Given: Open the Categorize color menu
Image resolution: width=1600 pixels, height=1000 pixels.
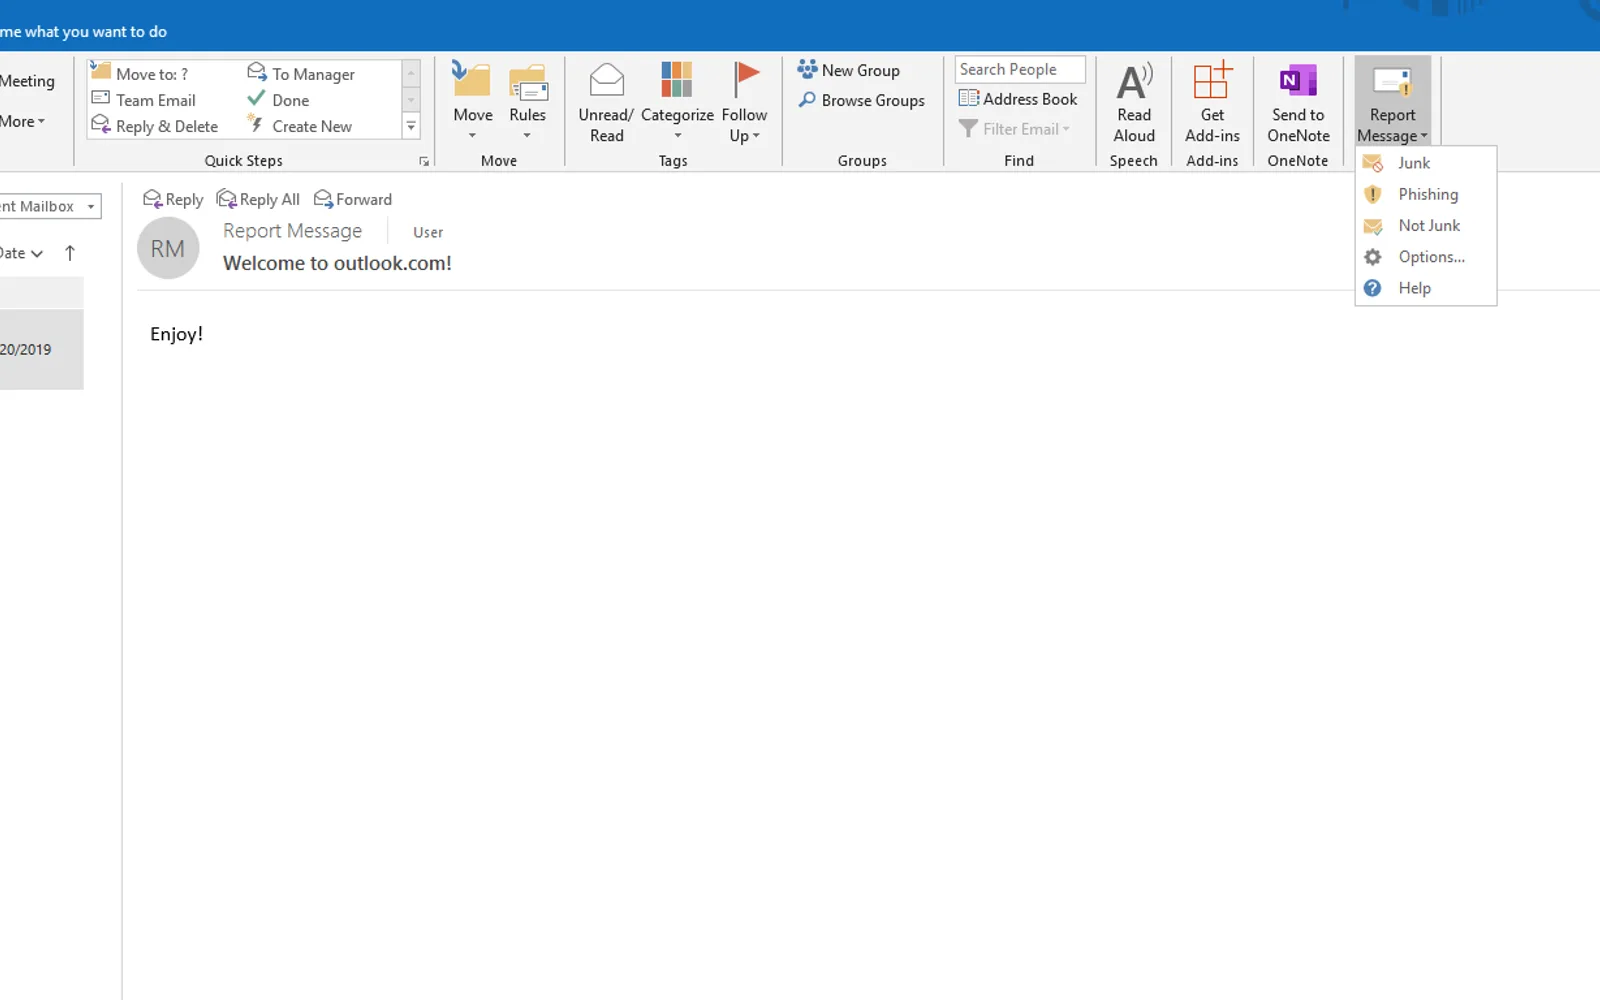Looking at the screenshot, I should click(677, 102).
